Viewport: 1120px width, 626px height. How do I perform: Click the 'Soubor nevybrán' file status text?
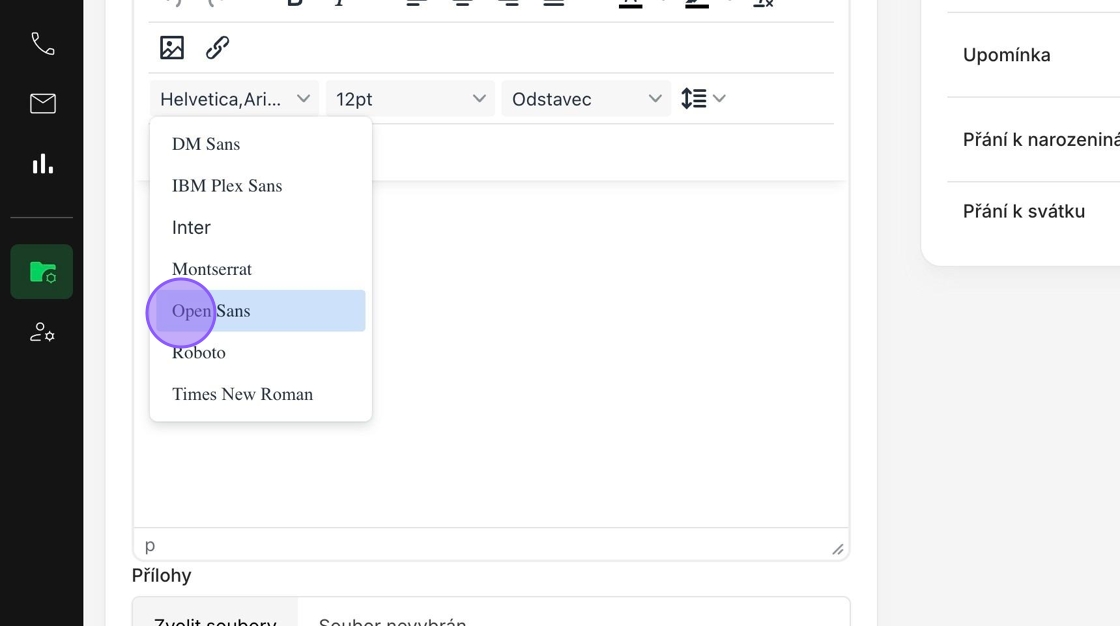pos(392,620)
